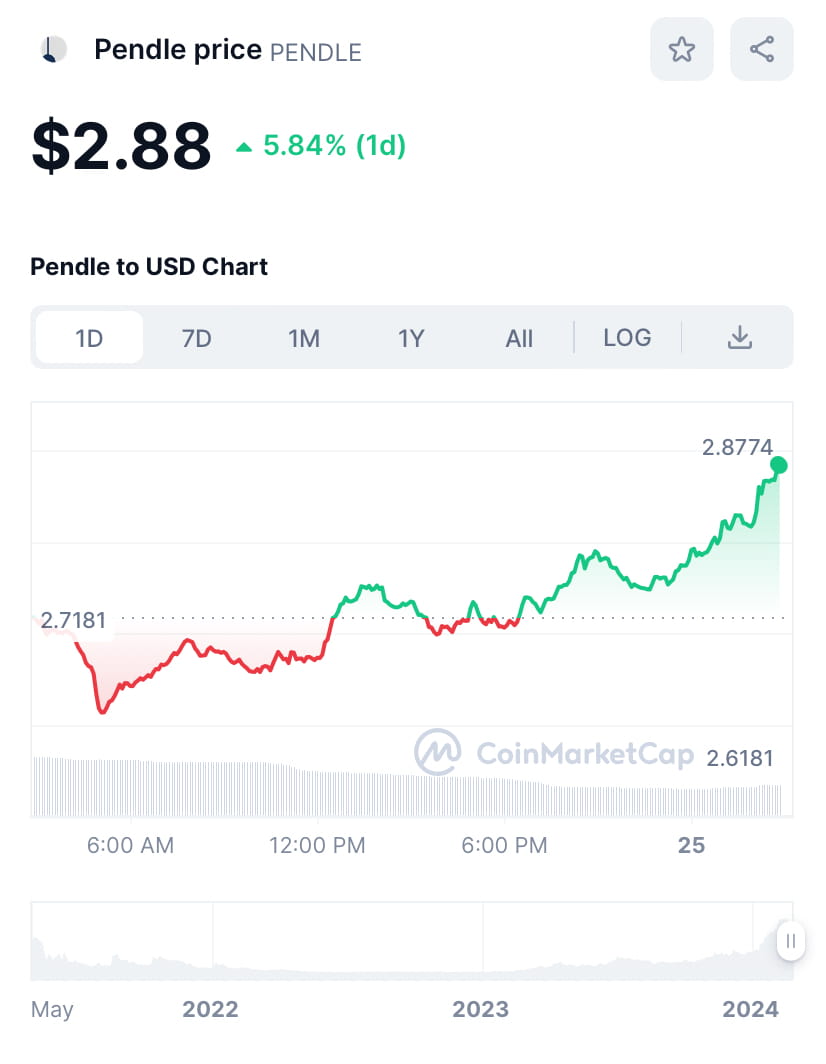Download chart data using download icon

pos(739,338)
